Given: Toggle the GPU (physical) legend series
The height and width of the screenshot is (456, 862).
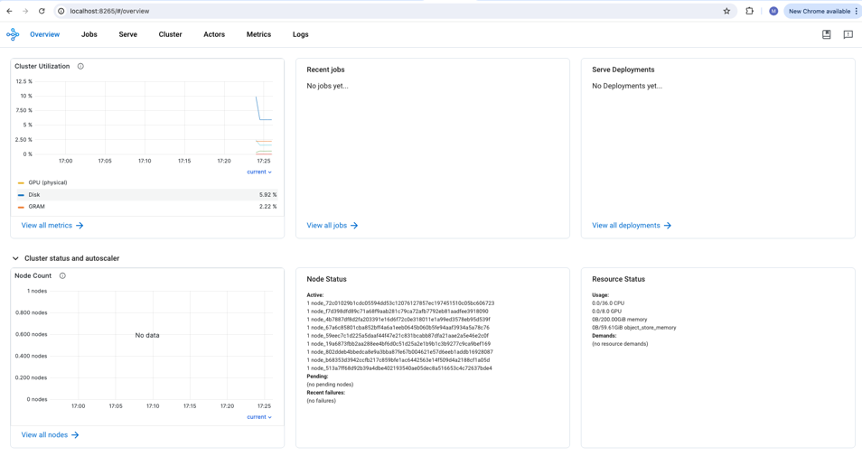Looking at the screenshot, I should pyautogui.click(x=47, y=183).
